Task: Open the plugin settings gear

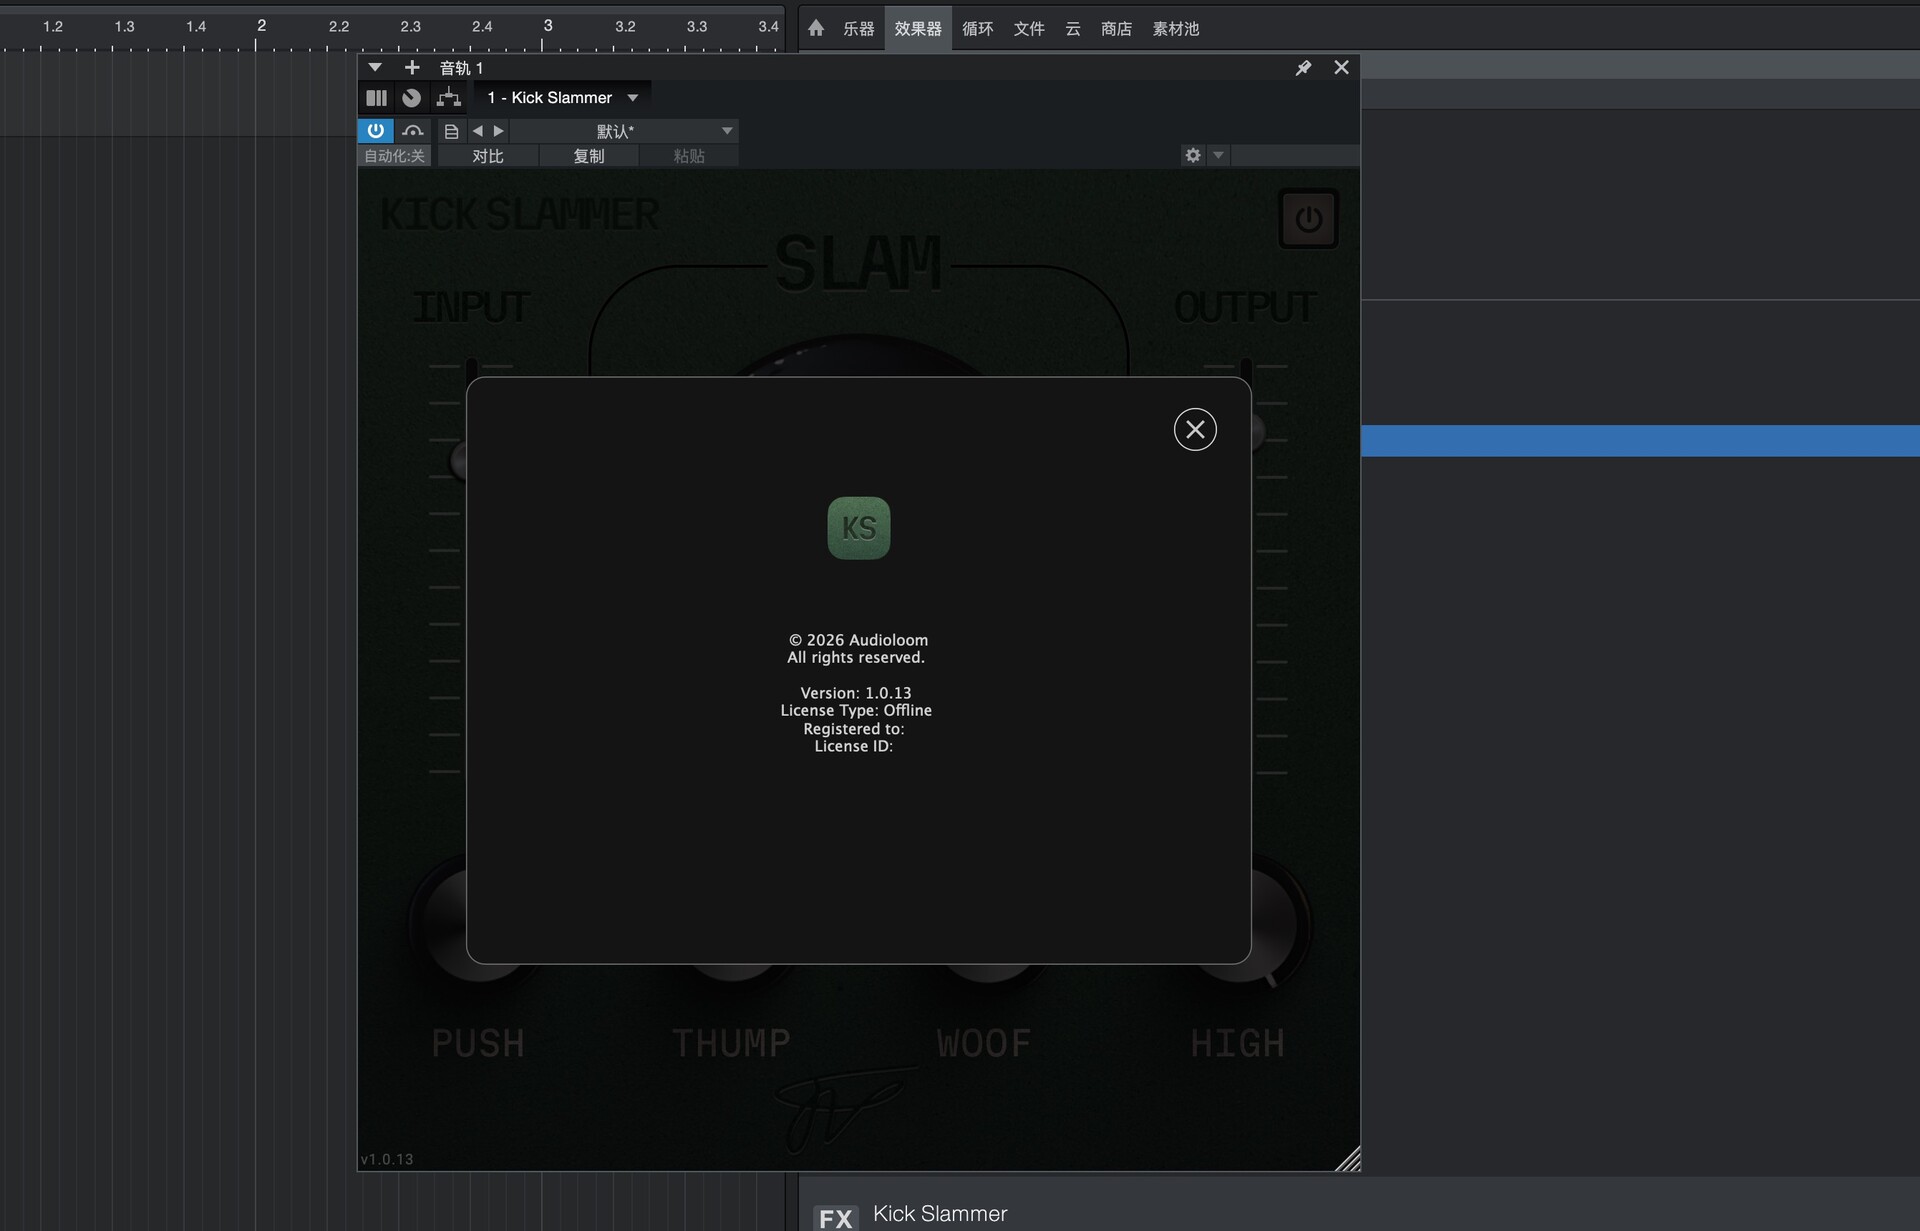Action: coord(1192,155)
